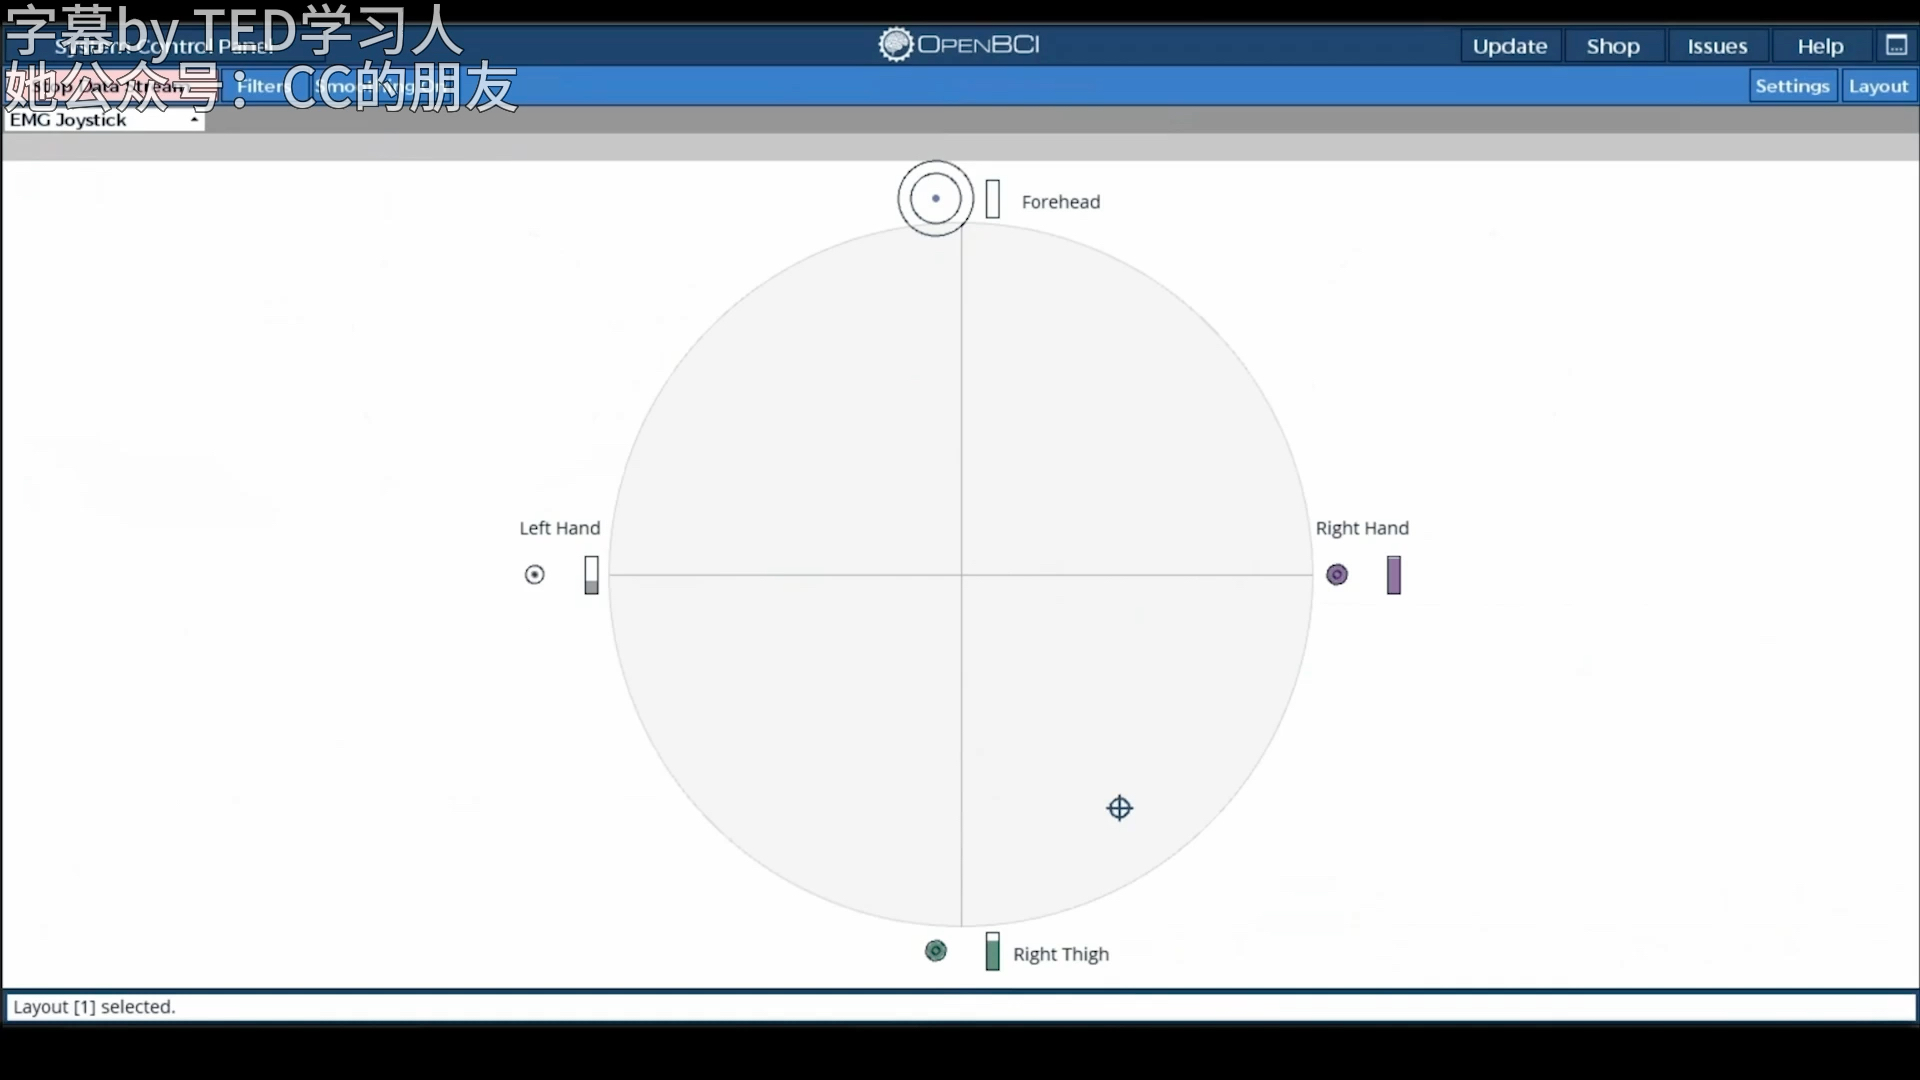Screen dimensions: 1920x1080
Task: Open the Filters button
Action: 262,86
